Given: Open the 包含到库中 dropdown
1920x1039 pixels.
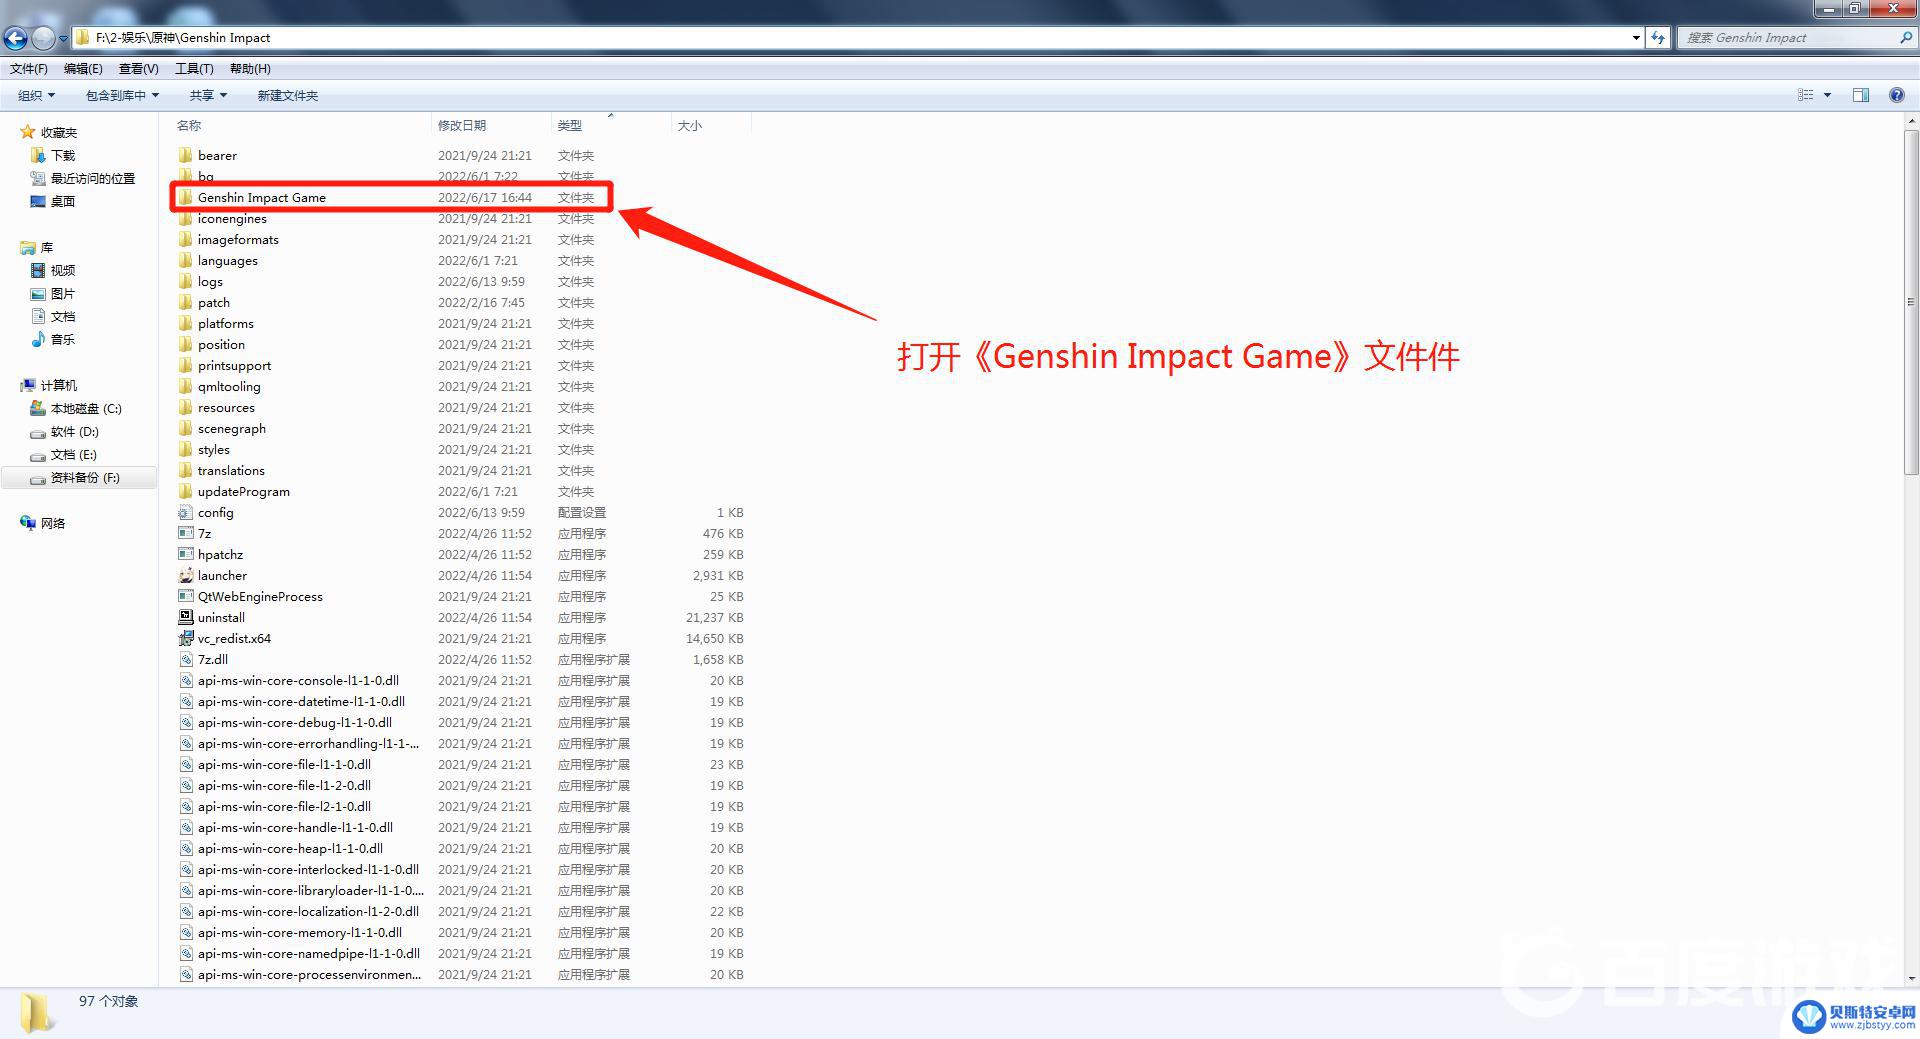Looking at the screenshot, I should point(123,96).
